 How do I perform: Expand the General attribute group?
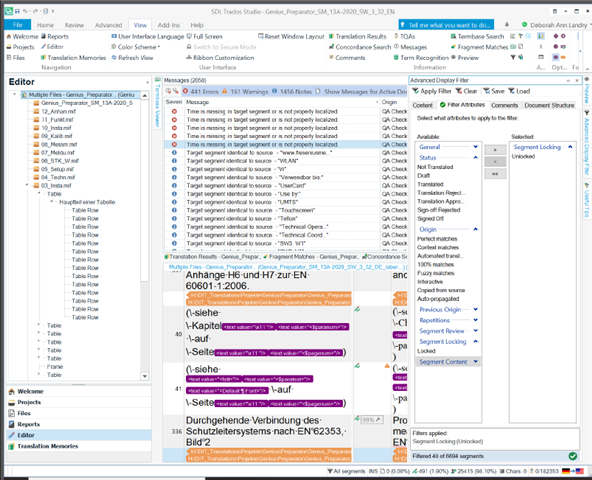pyautogui.click(x=476, y=147)
